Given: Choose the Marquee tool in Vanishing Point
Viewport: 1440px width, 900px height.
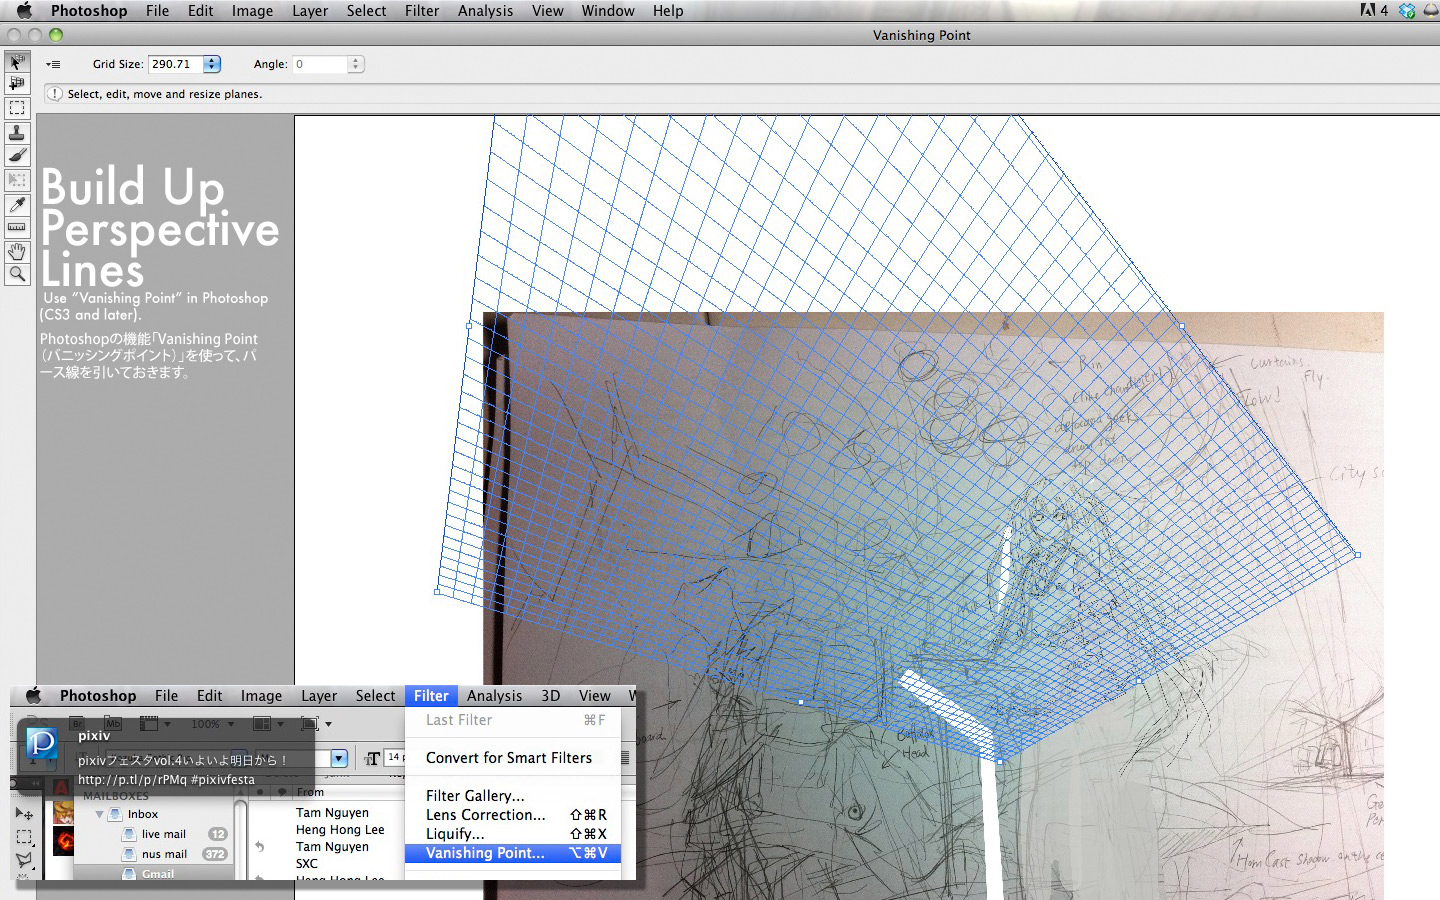Looking at the screenshot, I should pyautogui.click(x=17, y=108).
